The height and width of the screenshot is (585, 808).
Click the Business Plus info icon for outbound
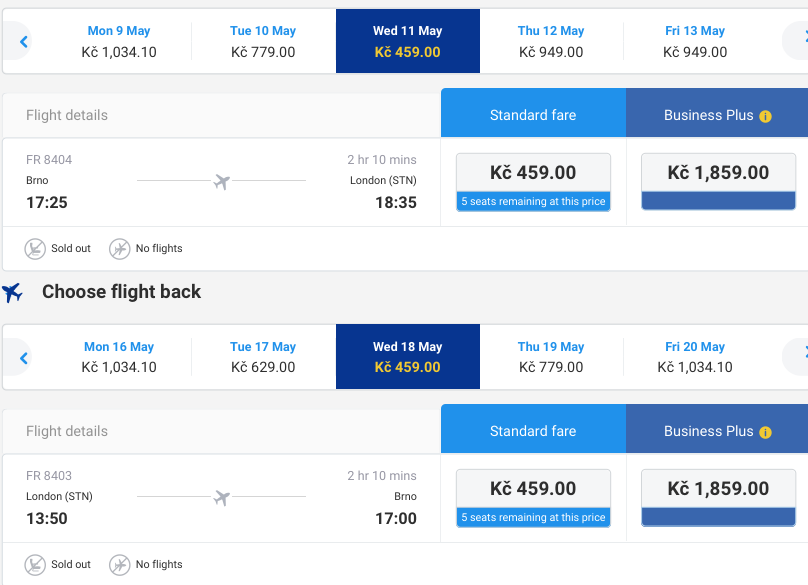point(765,116)
